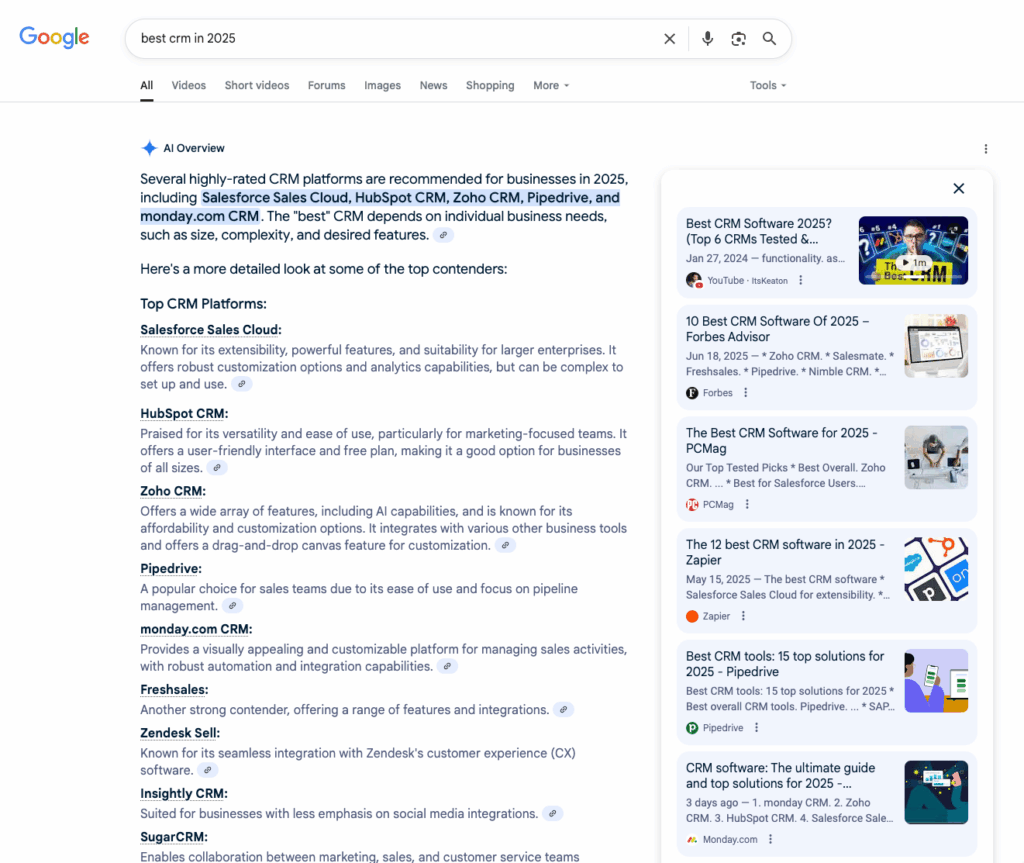The image size is (1024, 863).
Task: Click the link chip after the intro paragraph
Action: [443, 235]
